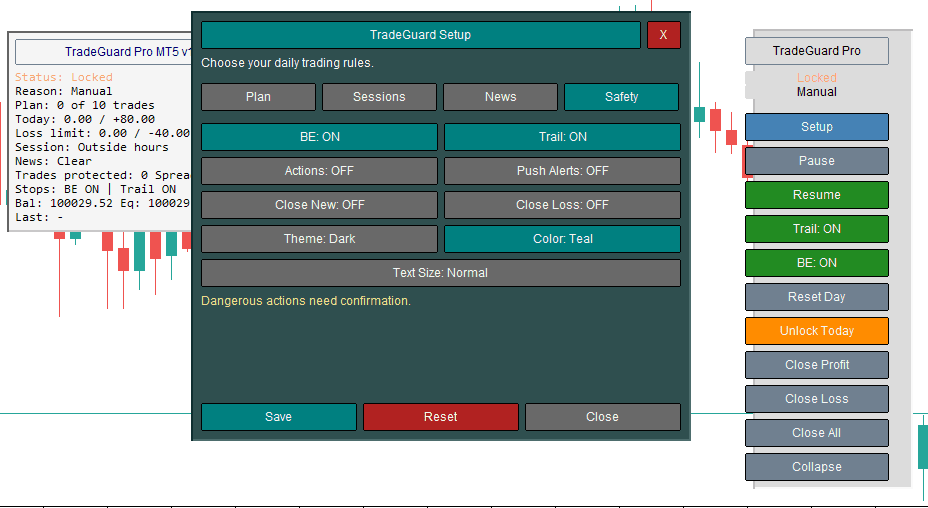Viewport: 928px width, 508px height.
Task: Click the orange Unlock Today button
Action: pos(817,331)
